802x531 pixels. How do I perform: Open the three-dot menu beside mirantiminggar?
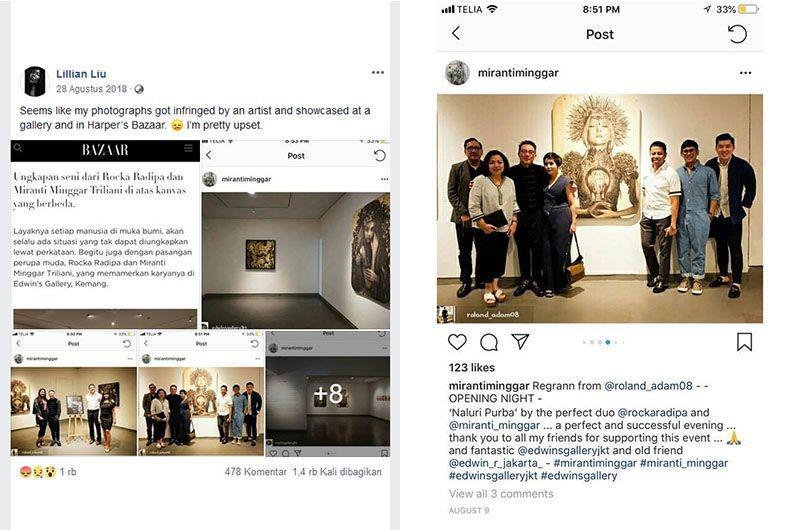coord(745,73)
